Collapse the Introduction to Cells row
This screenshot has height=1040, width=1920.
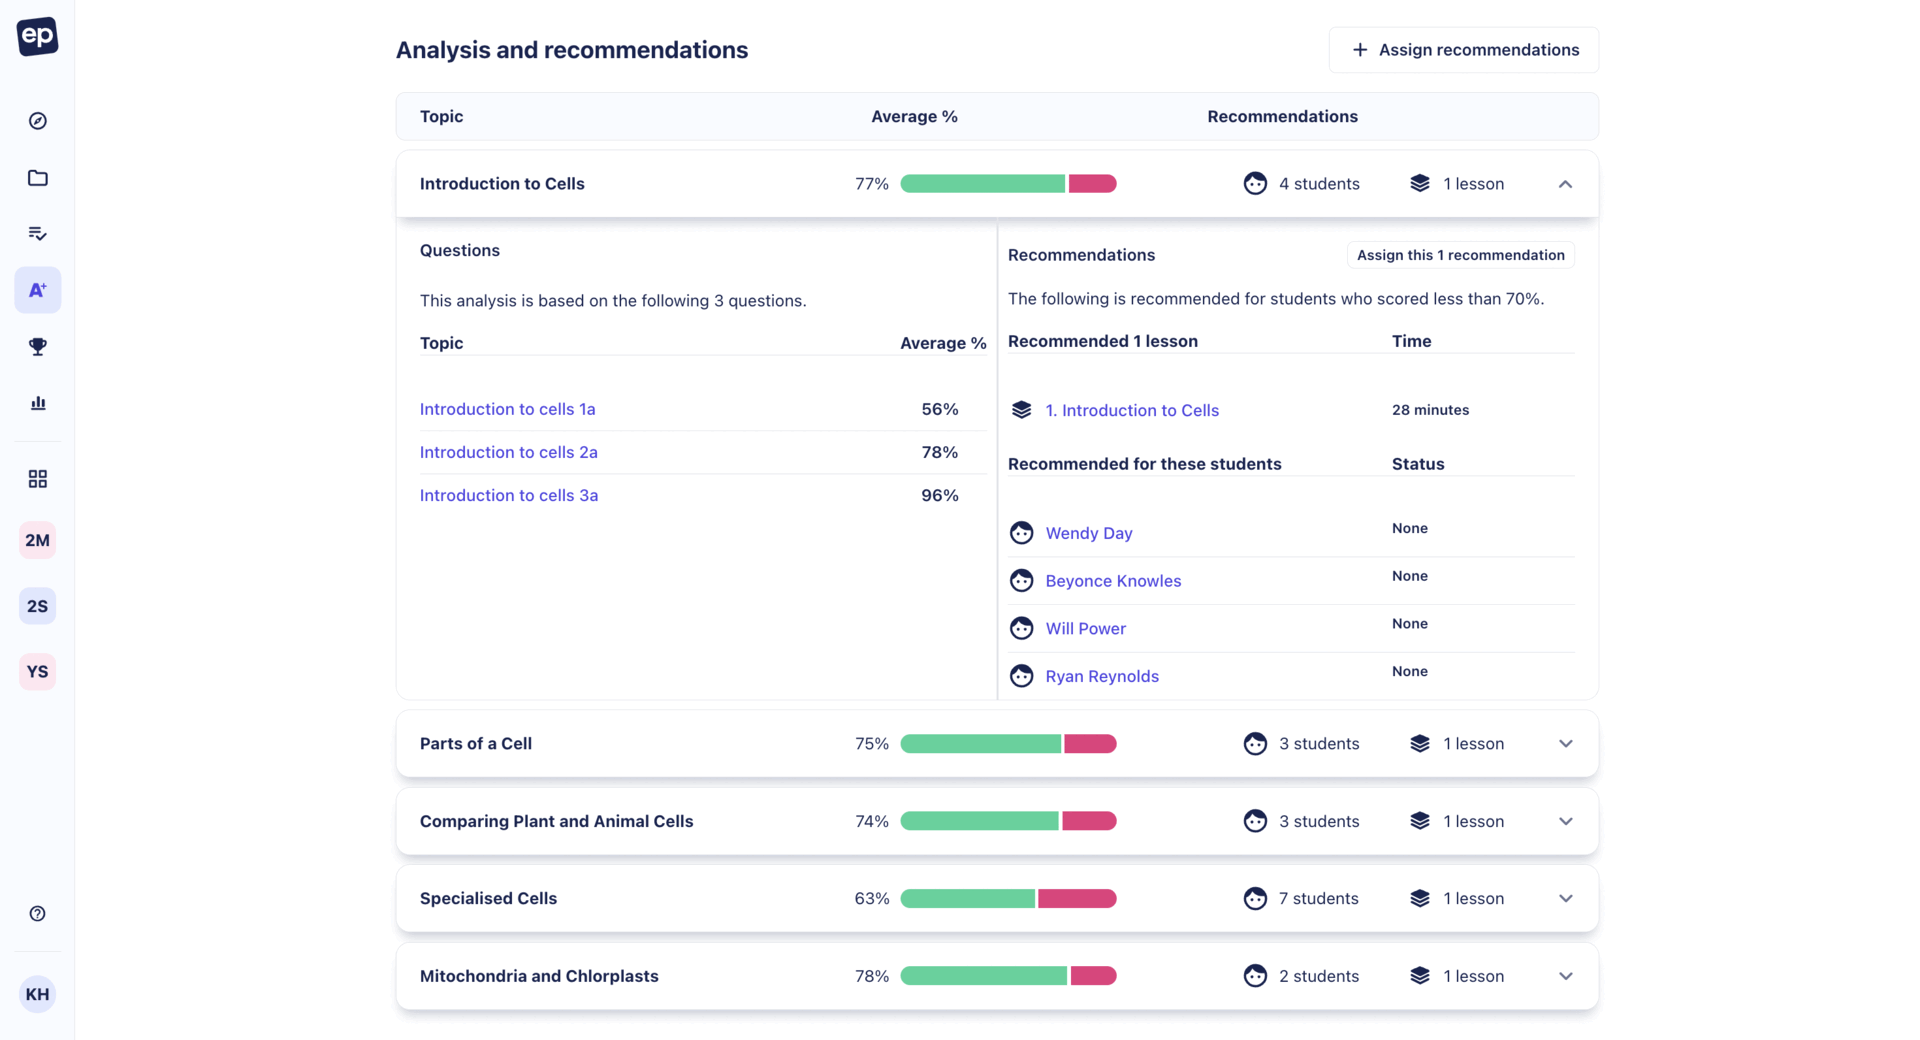[1565, 184]
